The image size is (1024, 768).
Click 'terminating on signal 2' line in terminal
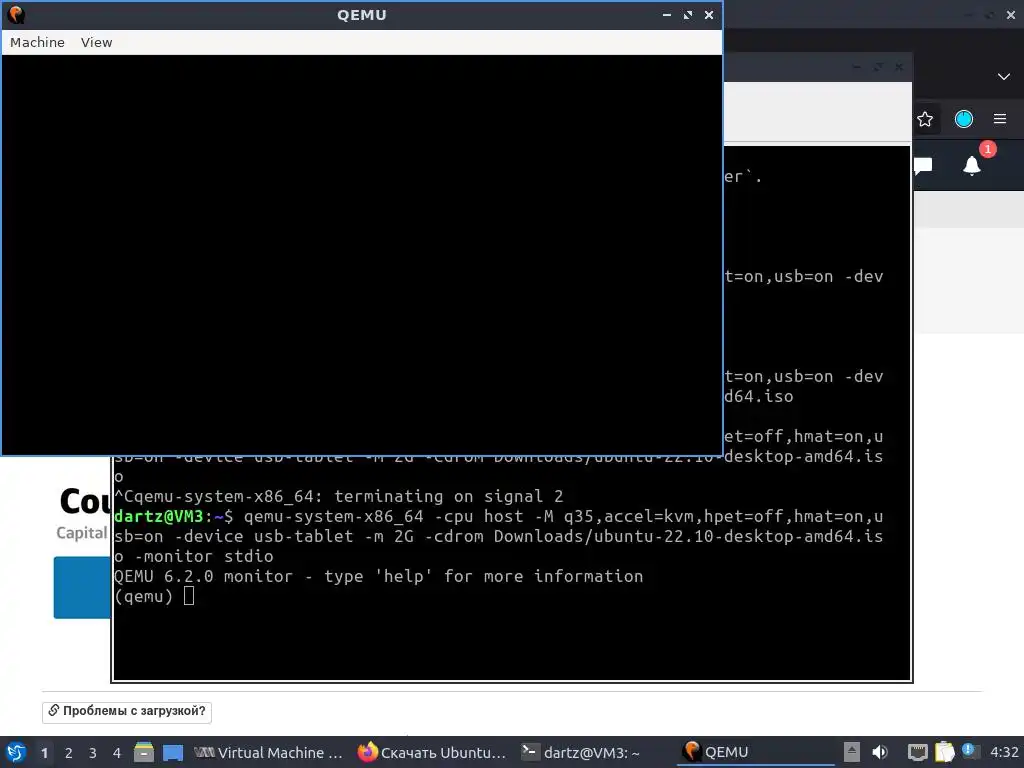coord(339,496)
